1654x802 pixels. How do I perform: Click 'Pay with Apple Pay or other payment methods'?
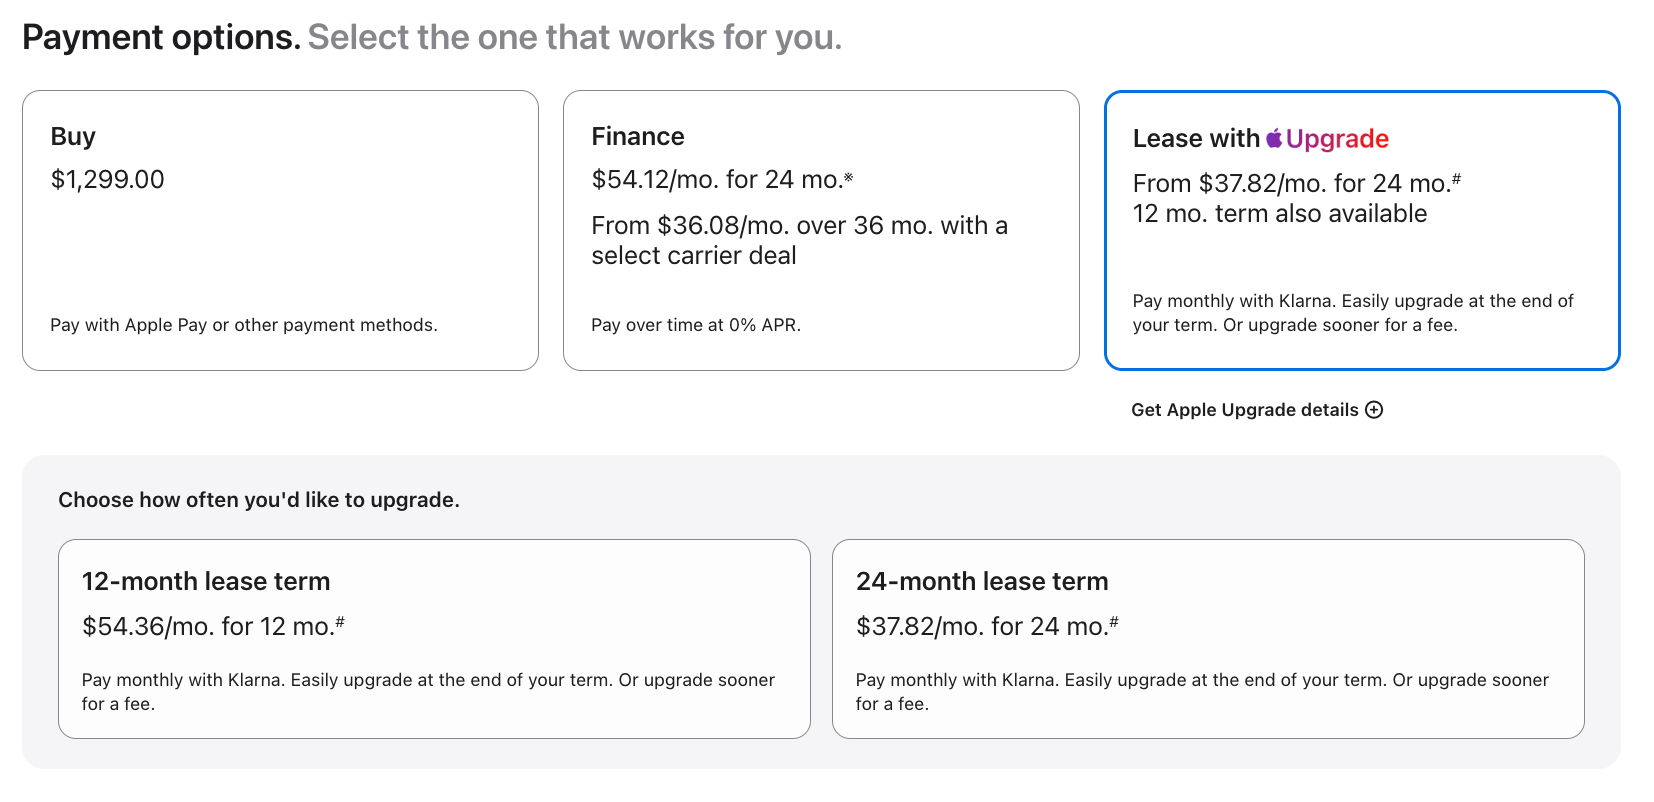(x=244, y=325)
